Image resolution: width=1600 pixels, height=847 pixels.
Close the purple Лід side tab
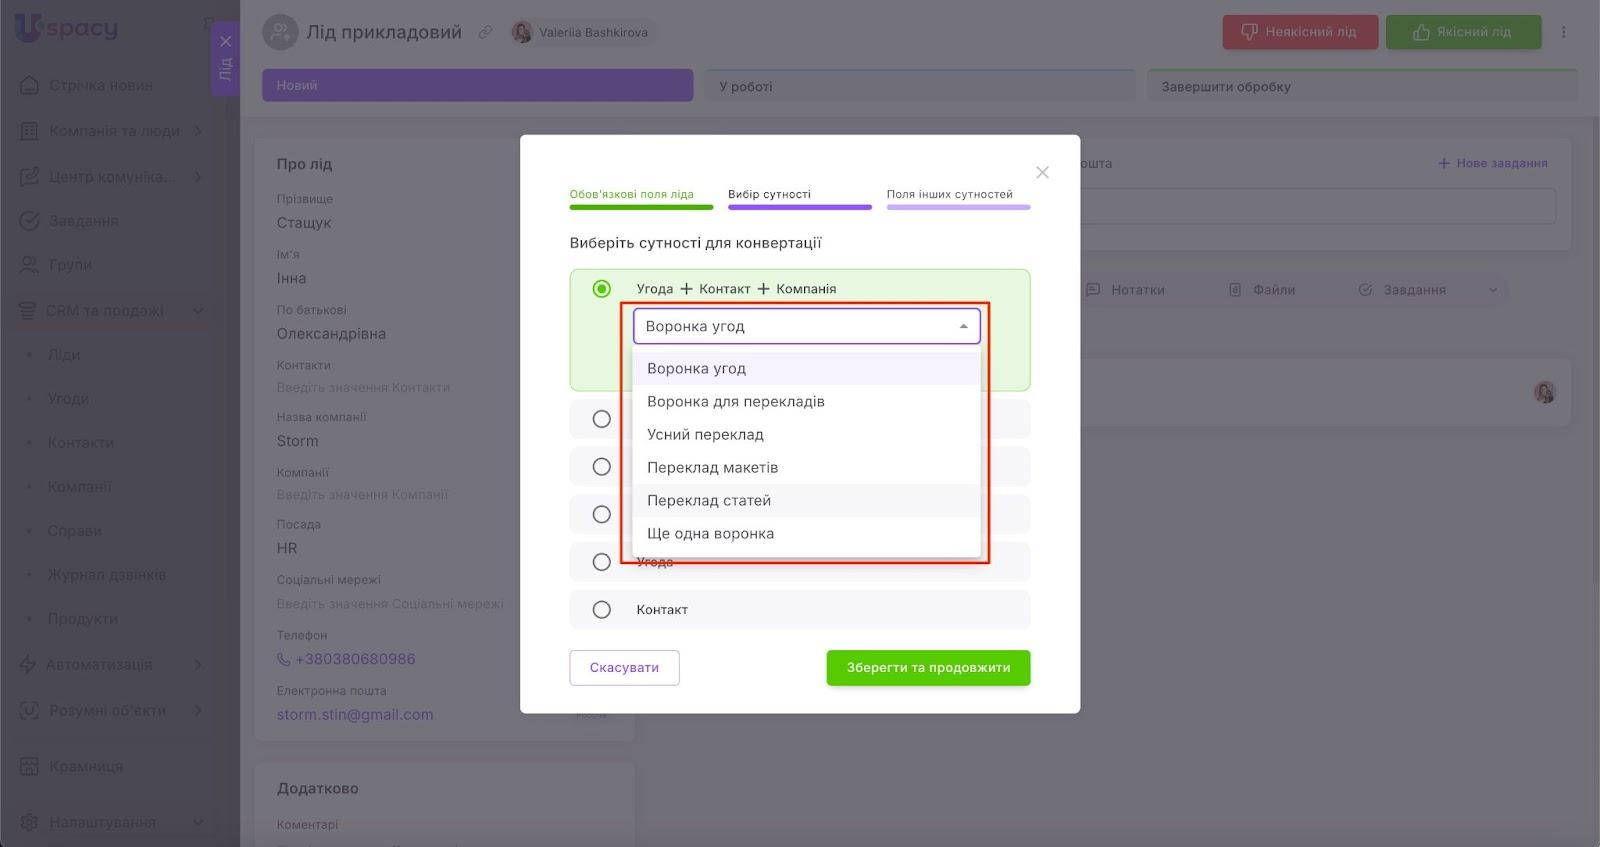225,41
